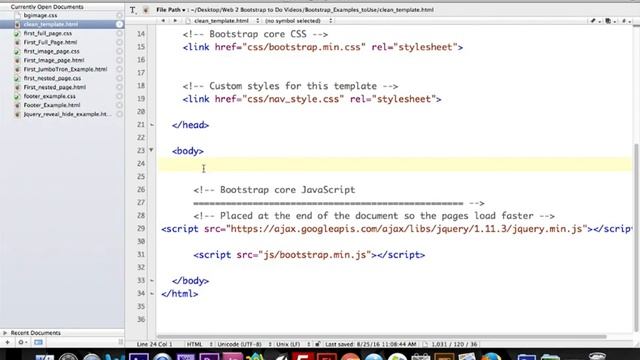The height and width of the screenshot is (360, 640).
Task: Close Footer_Example.html using its circle button
Action: (x=119, y=105)
